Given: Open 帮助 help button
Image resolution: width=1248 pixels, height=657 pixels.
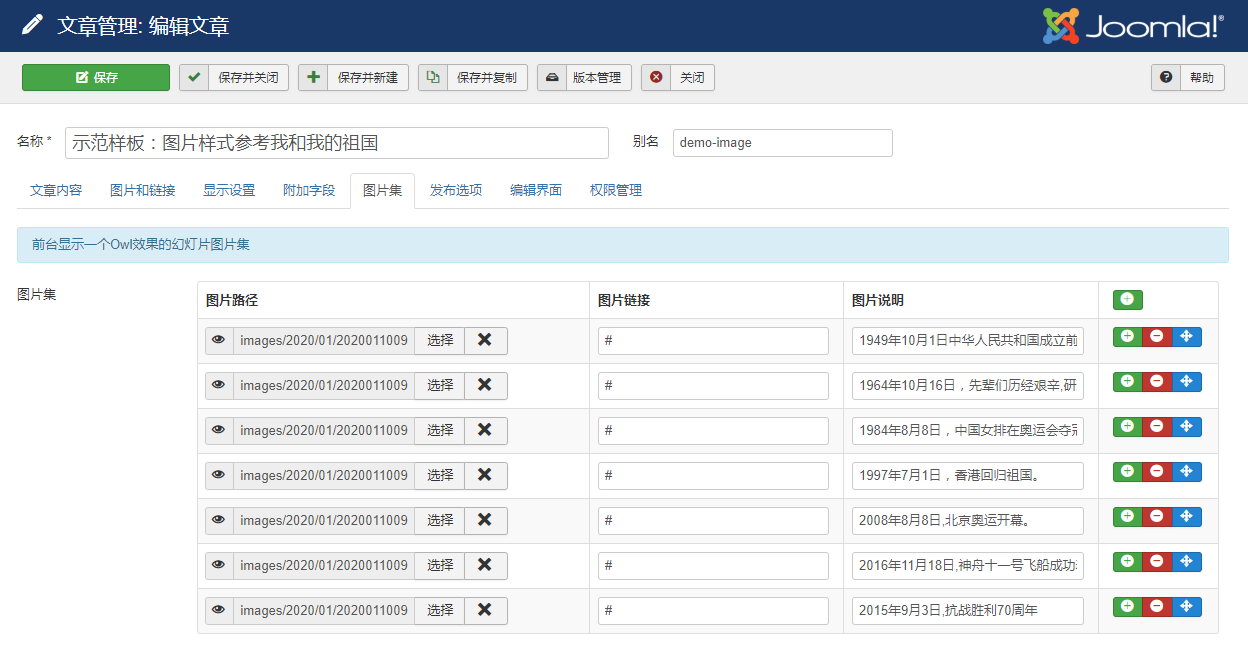Looking at the screenshot, I should pos(1188,78).
